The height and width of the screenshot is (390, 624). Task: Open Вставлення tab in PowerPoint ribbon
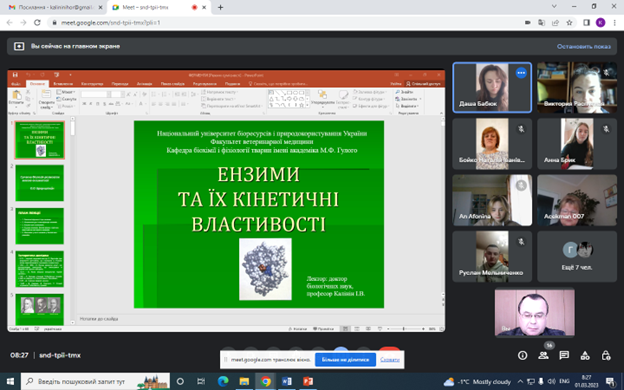point(63,84)
